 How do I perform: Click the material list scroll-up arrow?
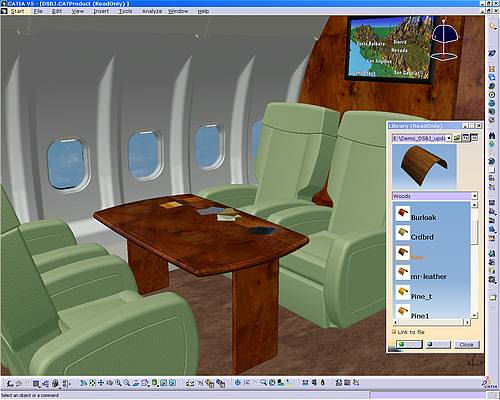[475, 205]
